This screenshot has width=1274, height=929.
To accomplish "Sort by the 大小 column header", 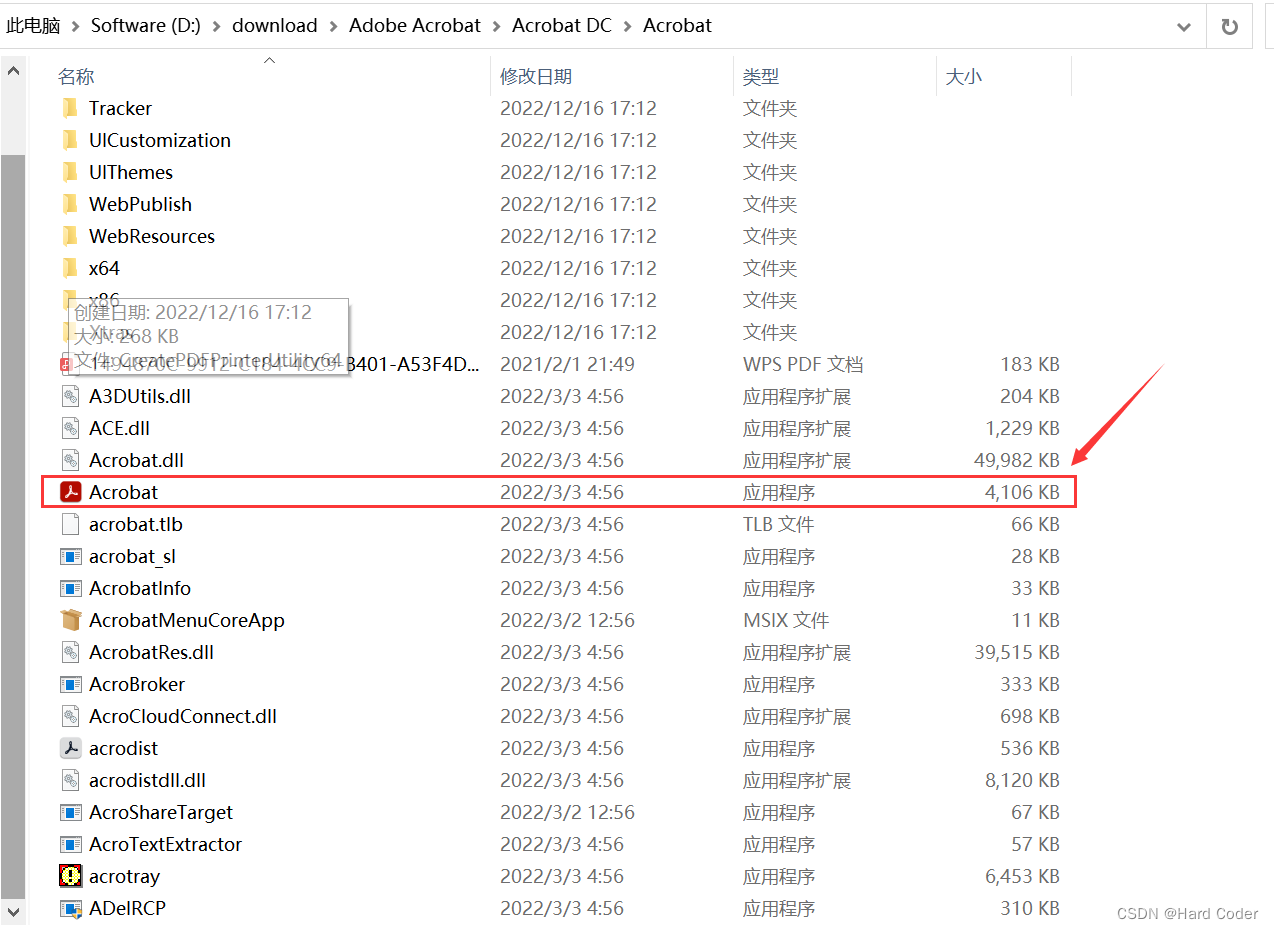I will (x=964, y=76).
